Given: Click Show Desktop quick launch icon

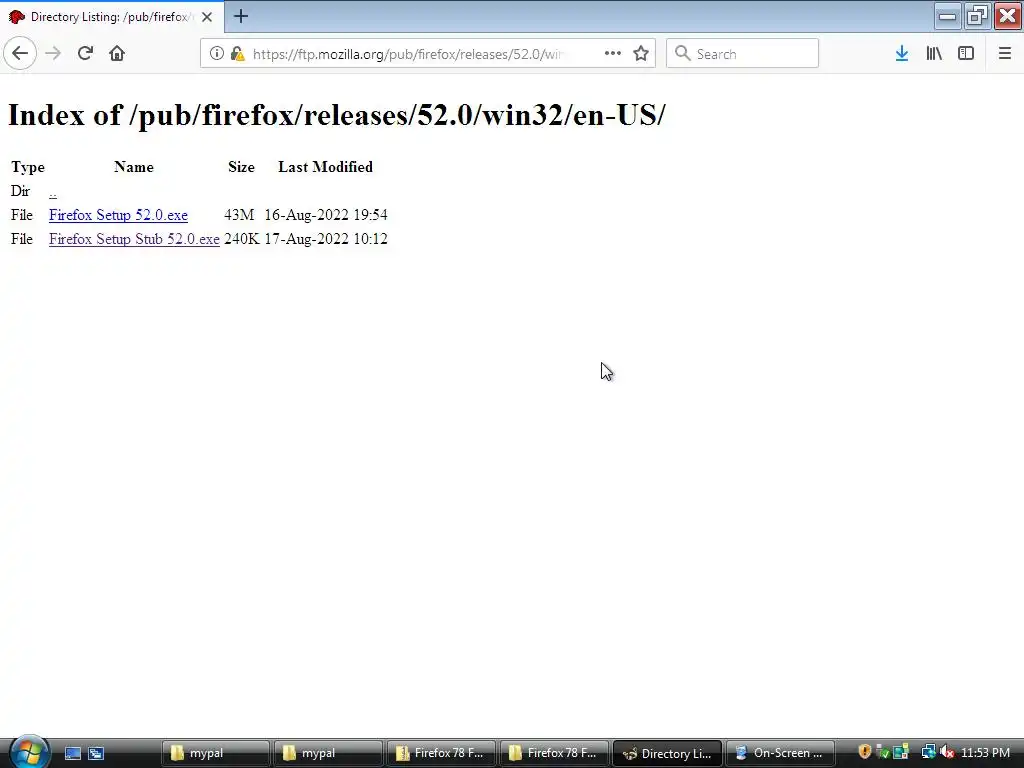Looking at the screenshot, I should click(72, 754).
